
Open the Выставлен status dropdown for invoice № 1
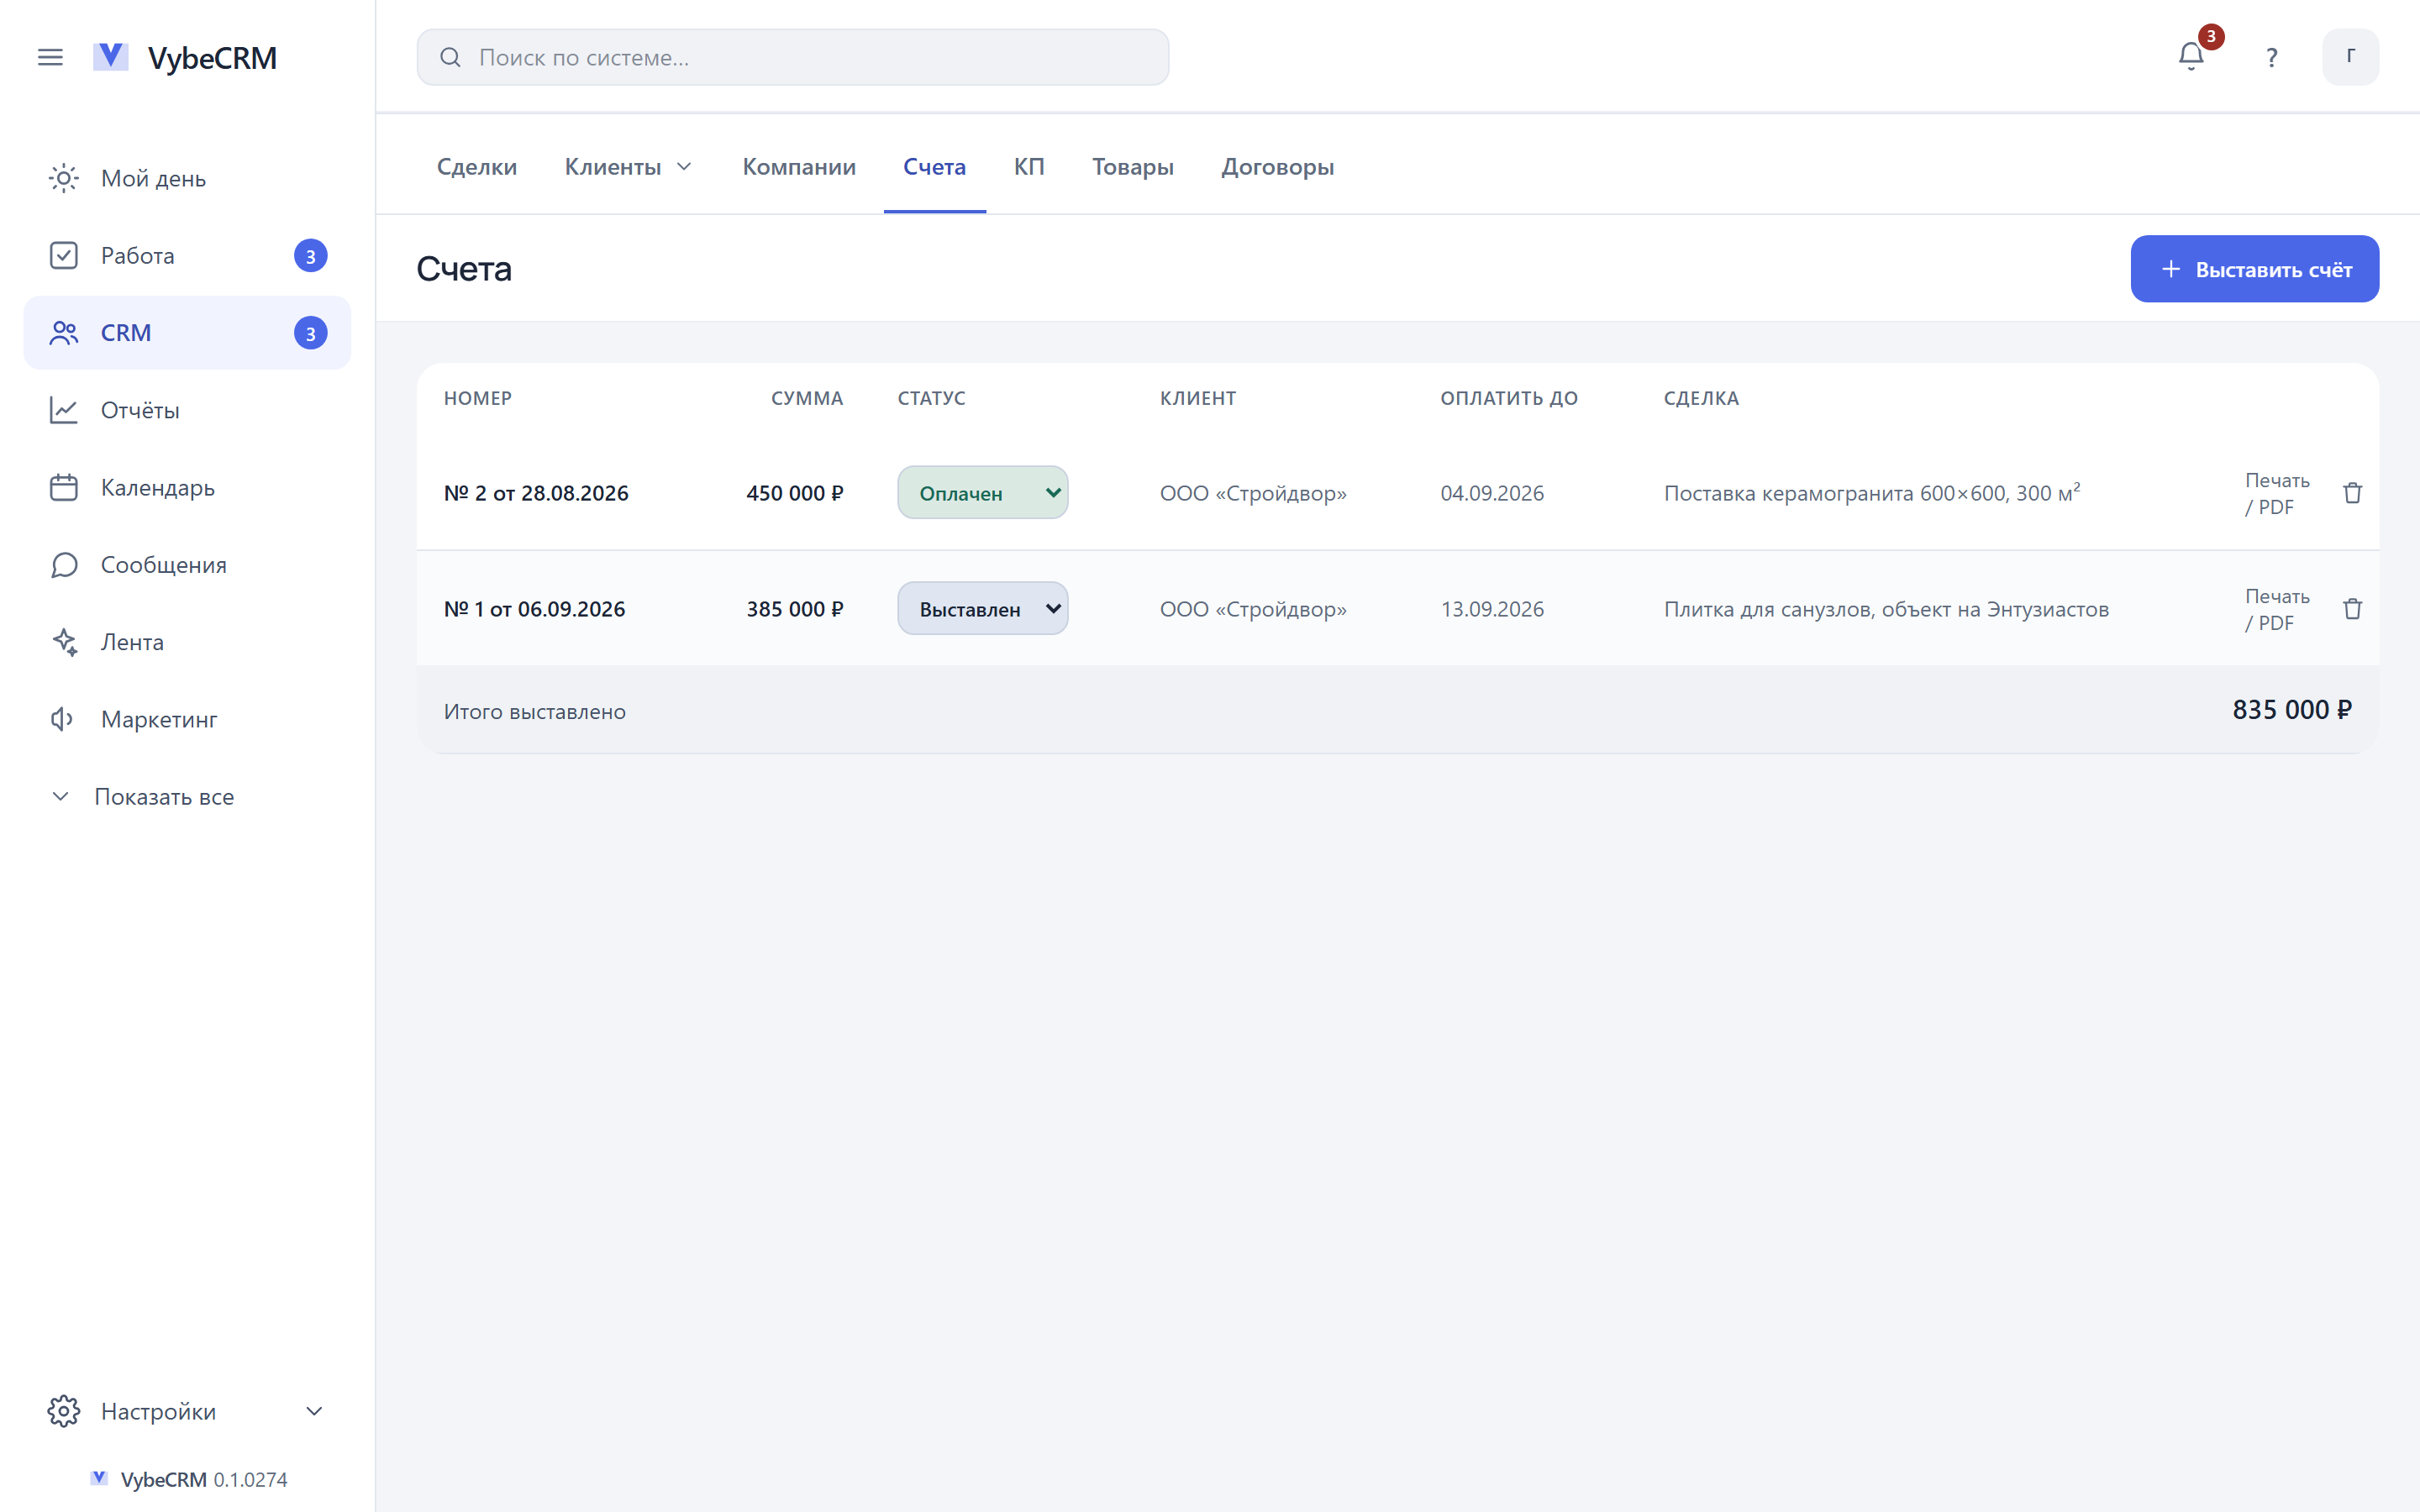(982, 608)
